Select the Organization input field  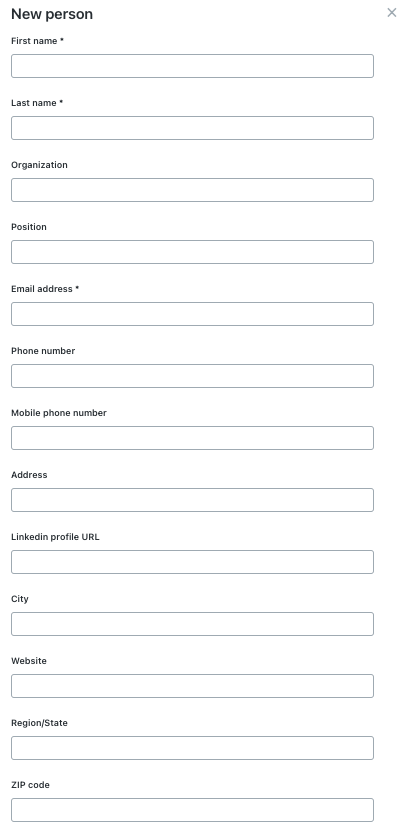point(192,190)
